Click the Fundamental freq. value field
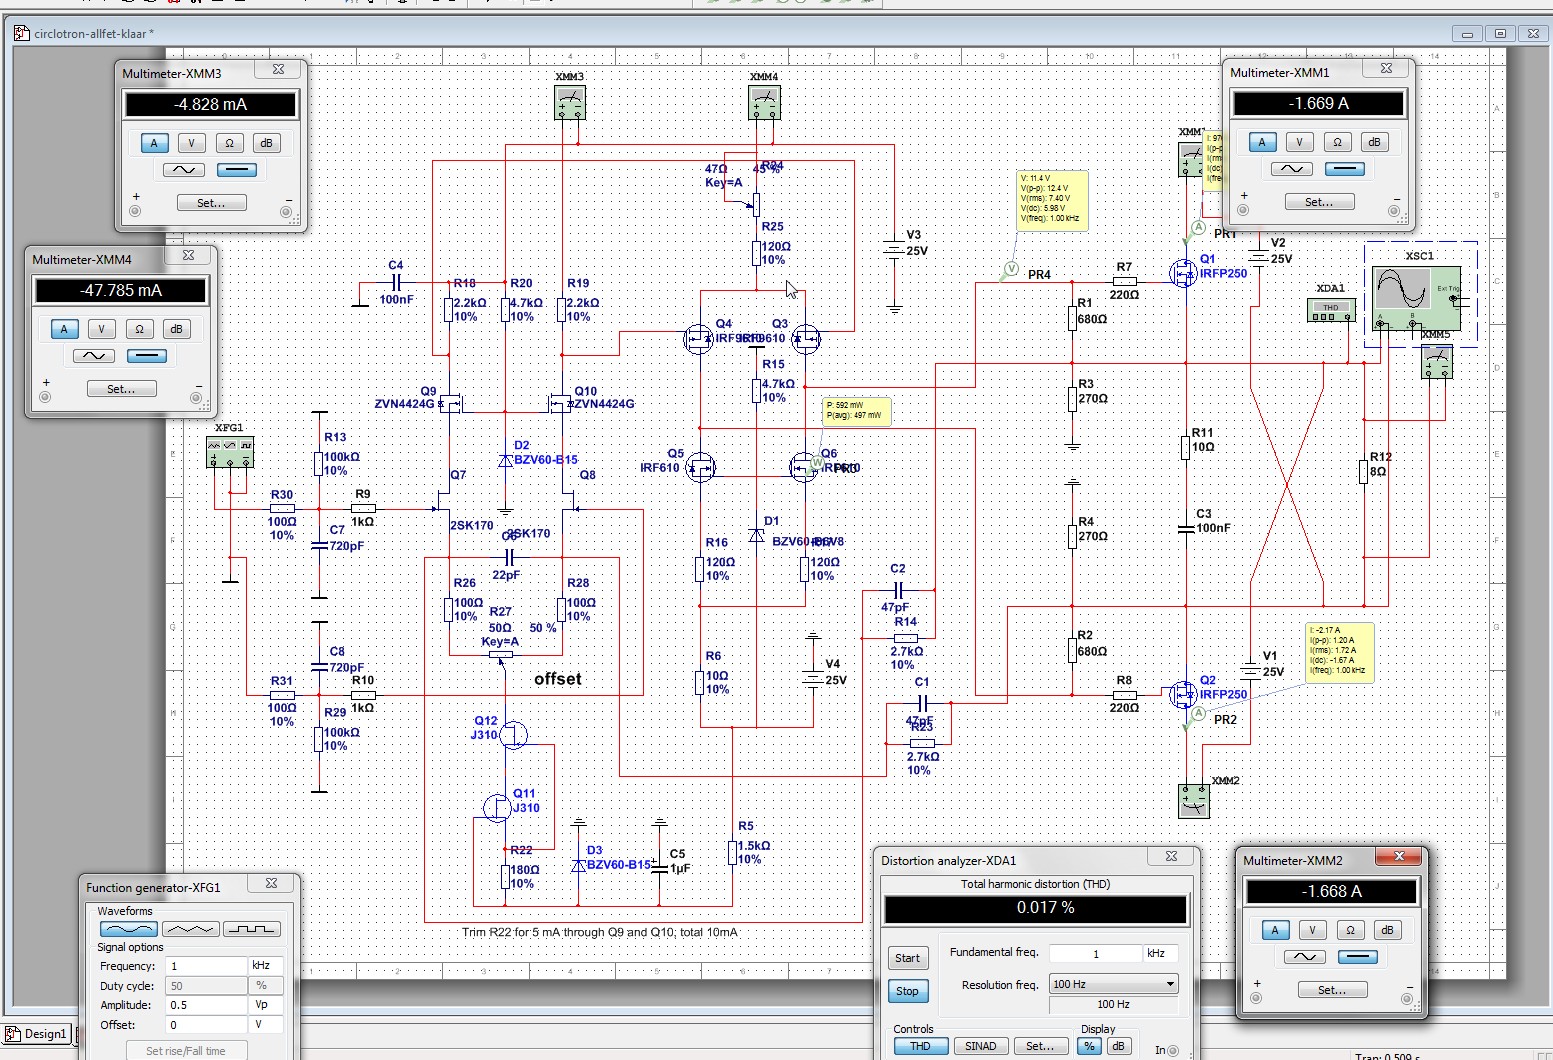The height and width of the screenshot is (1060, 1553). [x=1096, y=953]
